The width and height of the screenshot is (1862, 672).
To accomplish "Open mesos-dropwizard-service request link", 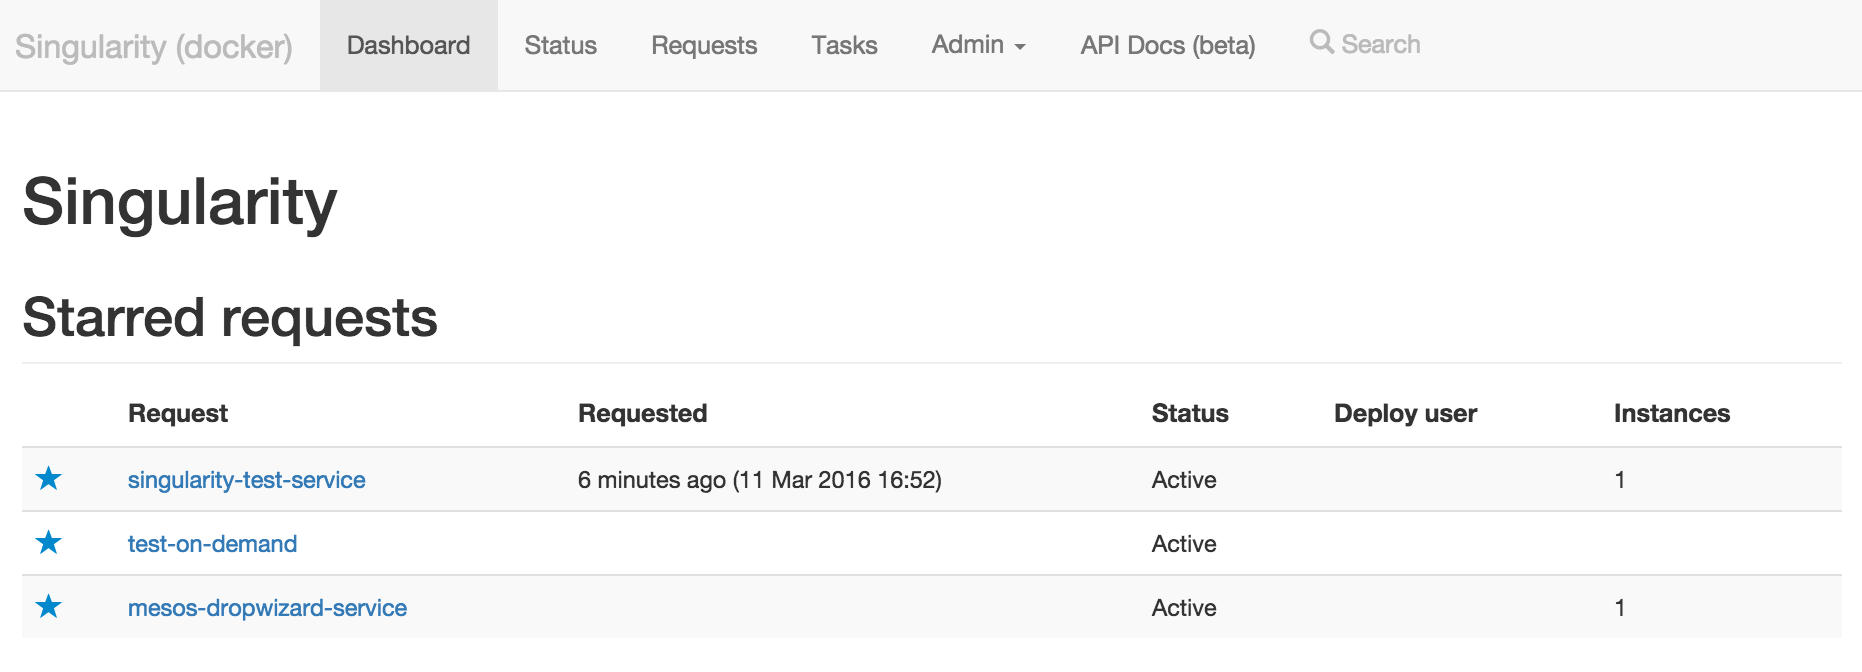I will coord(267,608).
